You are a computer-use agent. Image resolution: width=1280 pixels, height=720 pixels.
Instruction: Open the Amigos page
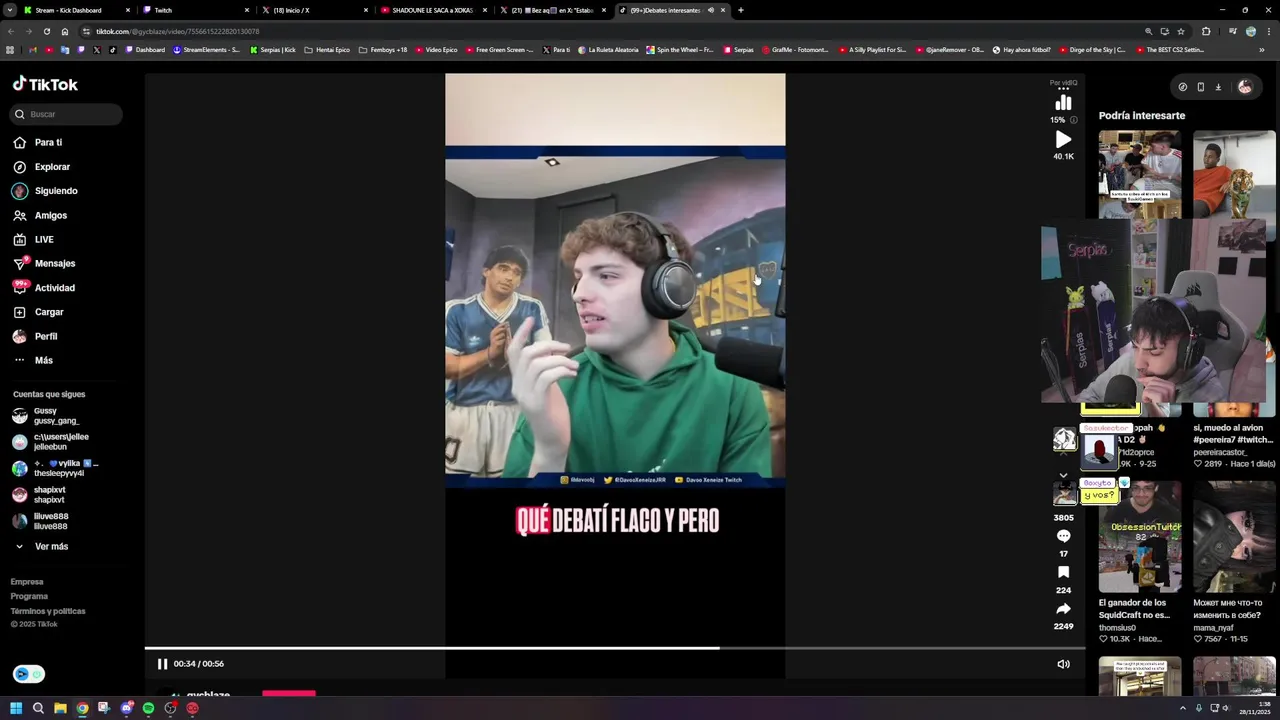click(x=40, y=215)
